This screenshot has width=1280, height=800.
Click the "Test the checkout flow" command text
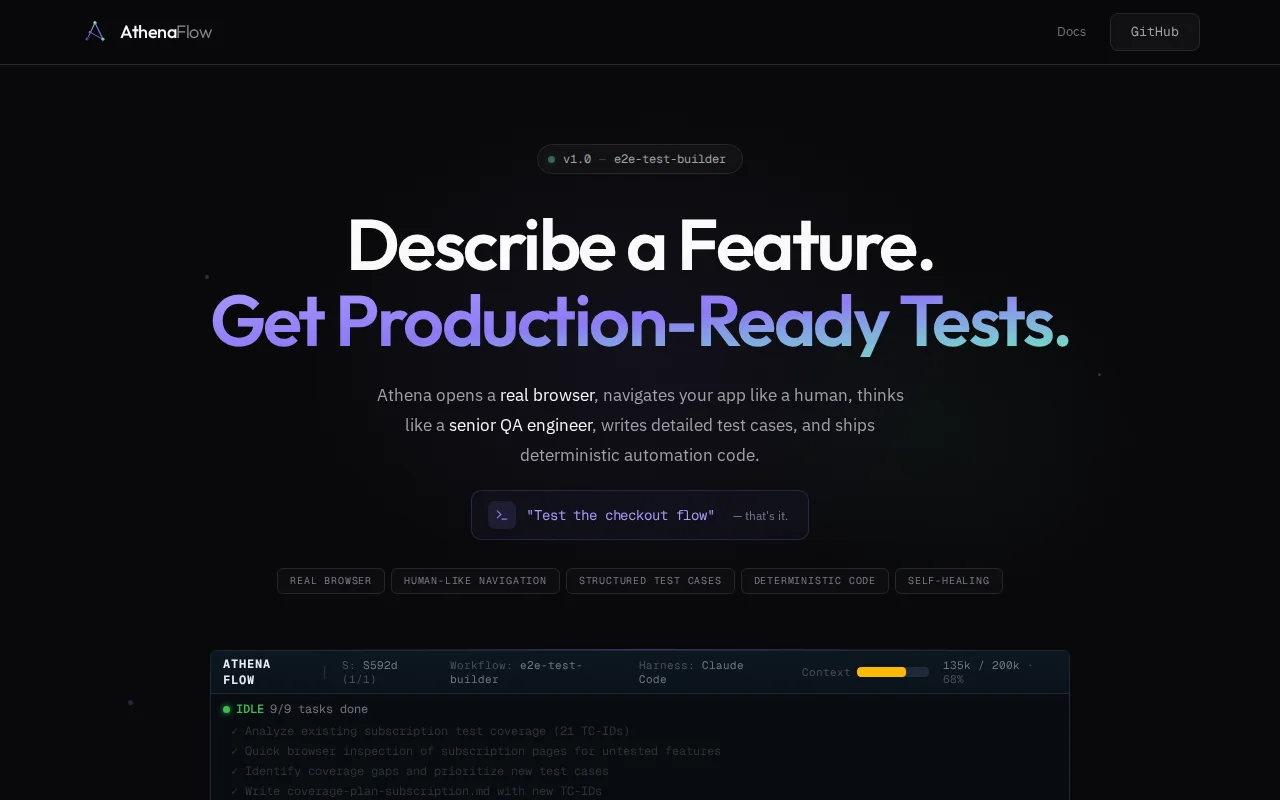click(620, 515)
